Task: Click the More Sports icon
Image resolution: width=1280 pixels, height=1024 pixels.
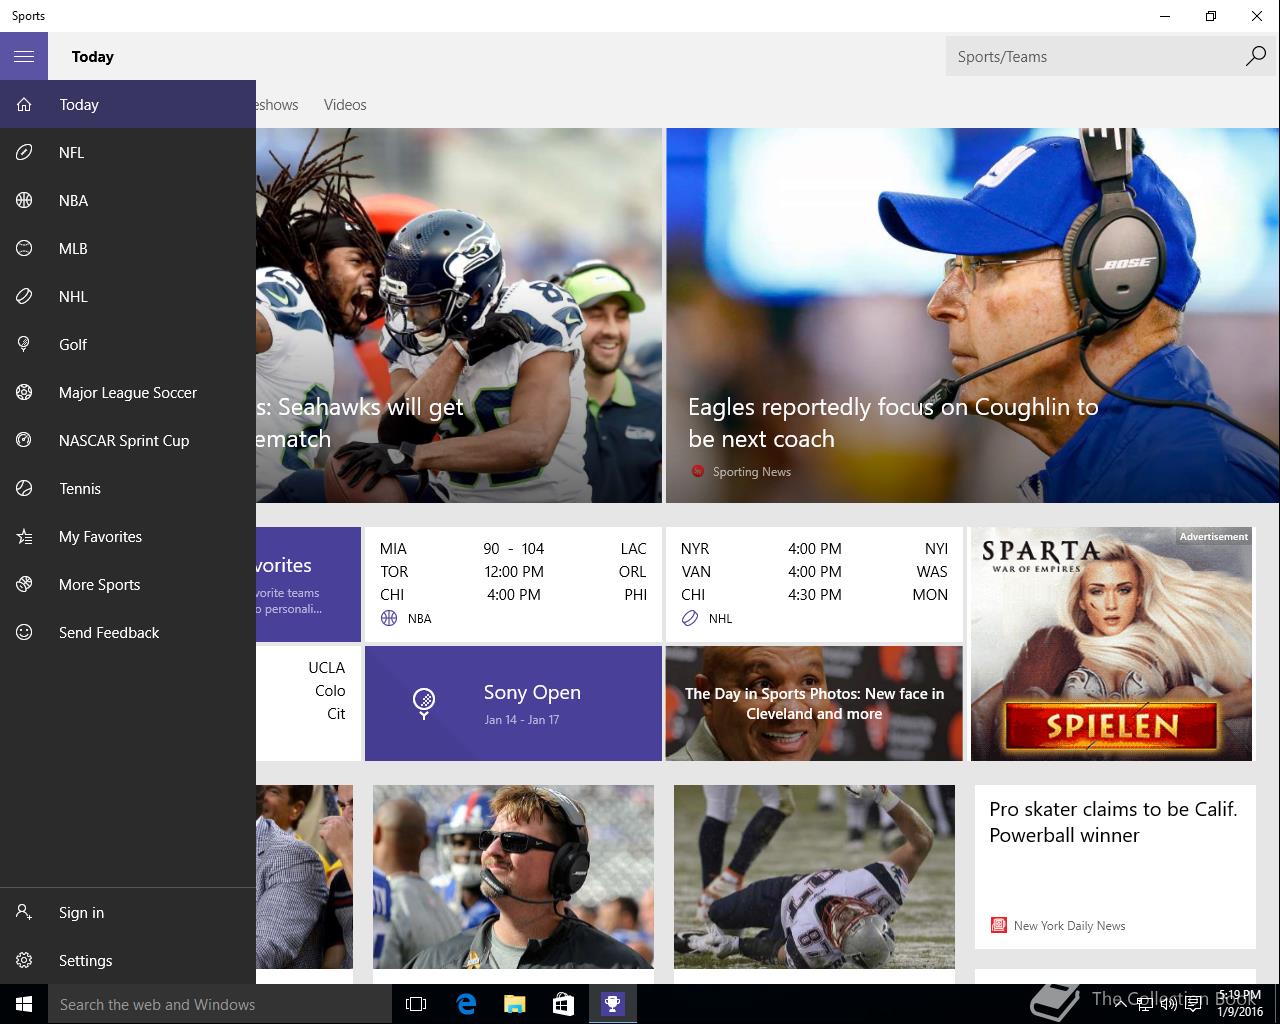Action: (x=24, y=584)
